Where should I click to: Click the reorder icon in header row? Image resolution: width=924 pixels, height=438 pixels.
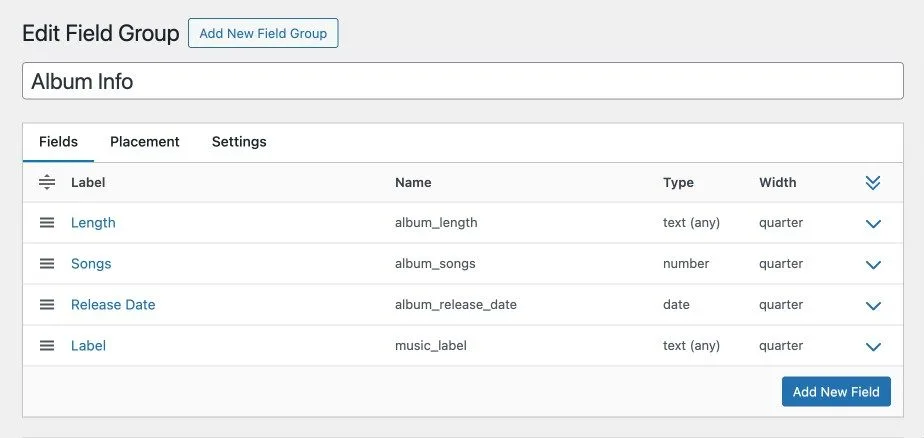(47, 183)
